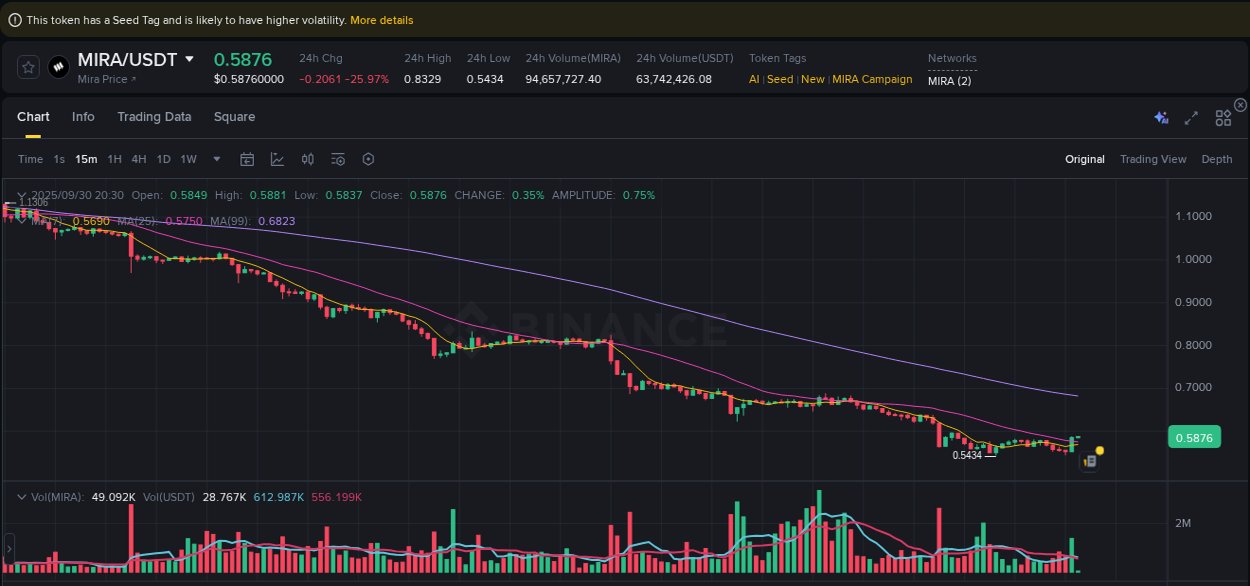Collapse the volume indicator panel chevron
Viewport: 1250px width, 586px height.
[20, 496]
